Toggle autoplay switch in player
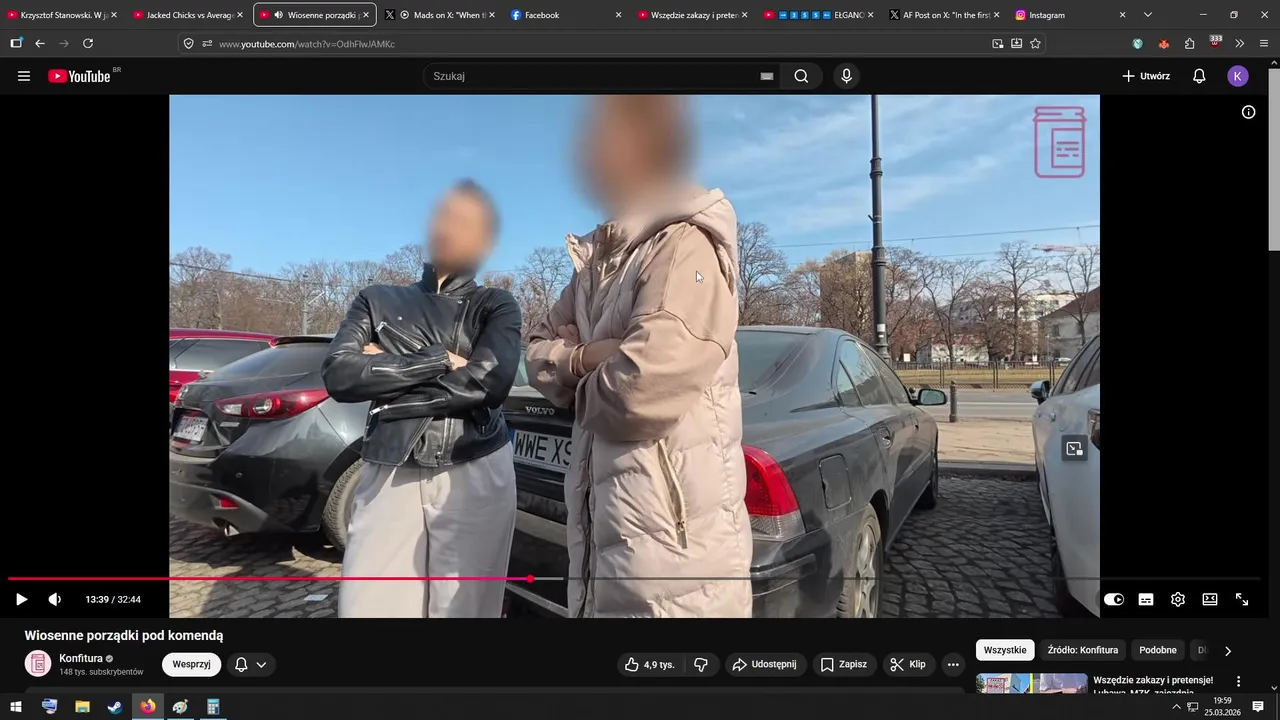Screen dimensions: 1280x720 pyautogui.click(x=1114, y=599)
